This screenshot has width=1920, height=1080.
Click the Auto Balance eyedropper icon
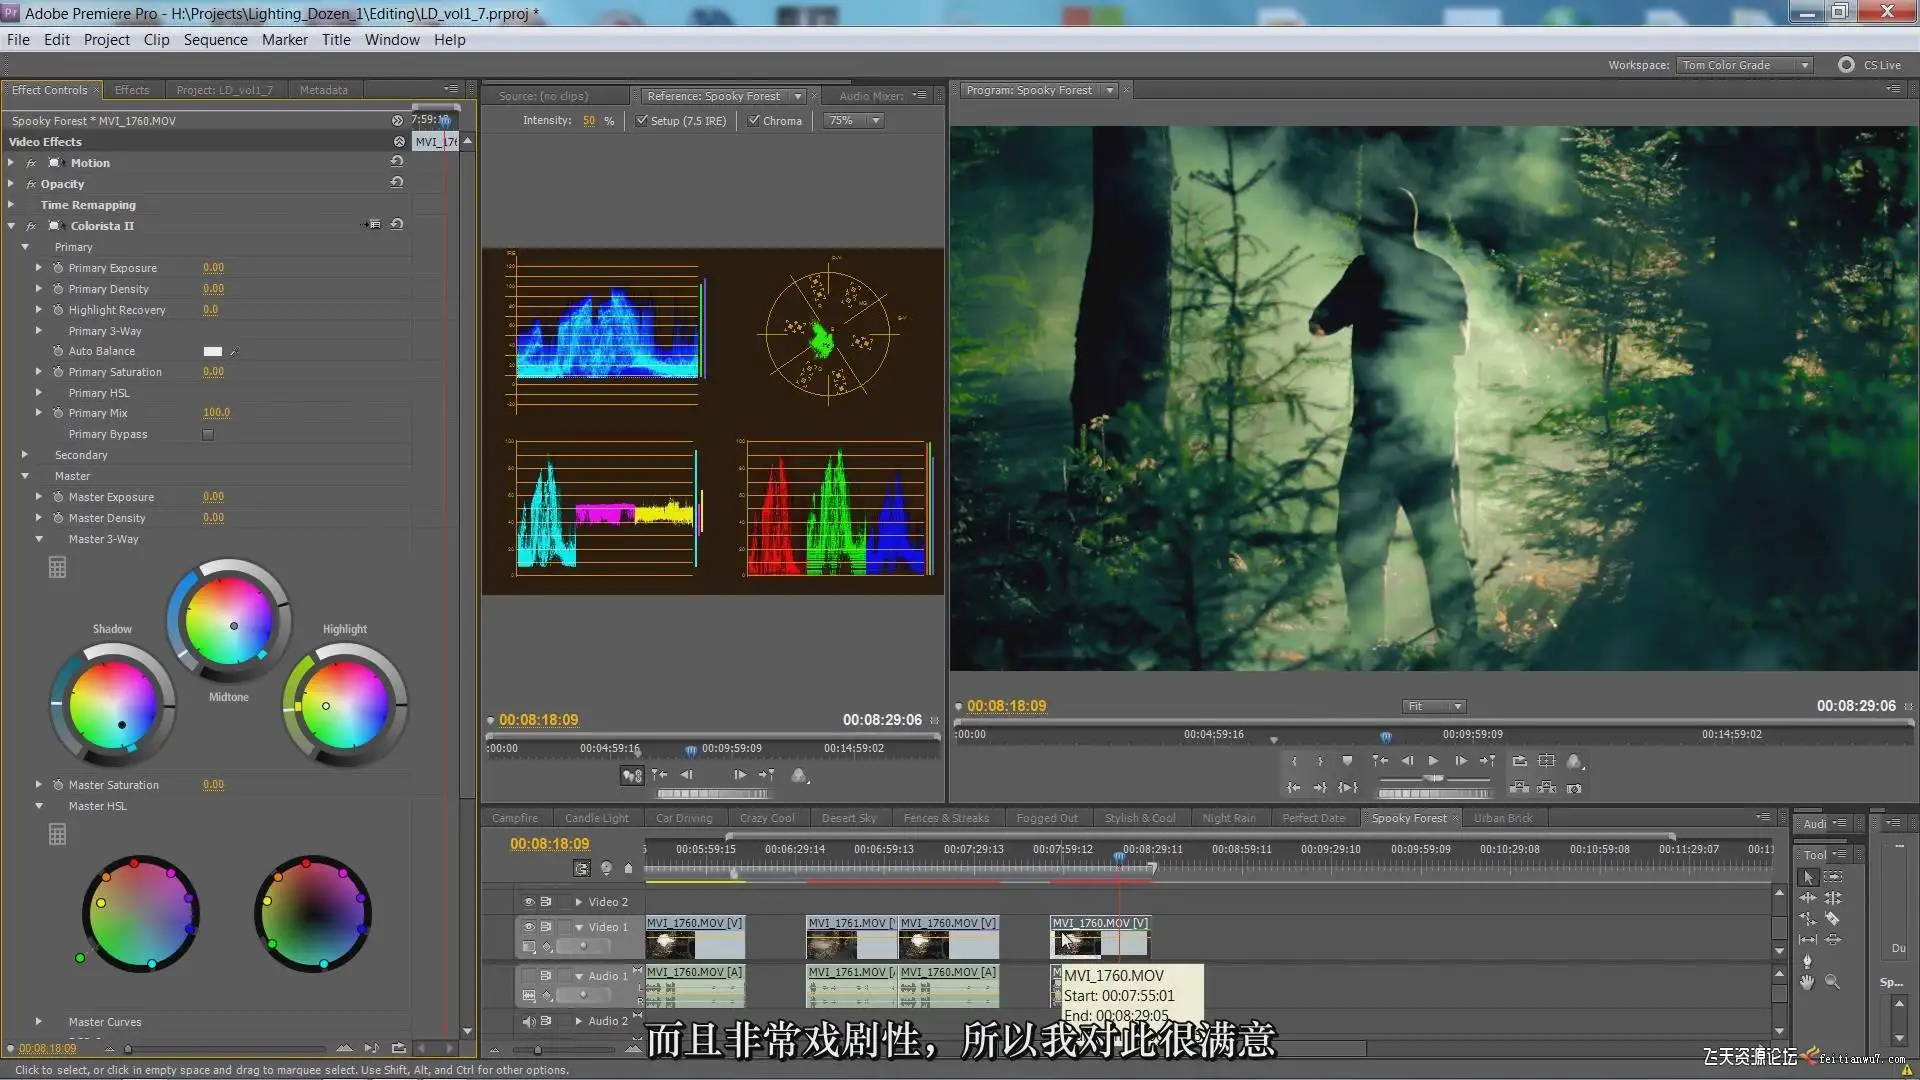pos(234,351)
